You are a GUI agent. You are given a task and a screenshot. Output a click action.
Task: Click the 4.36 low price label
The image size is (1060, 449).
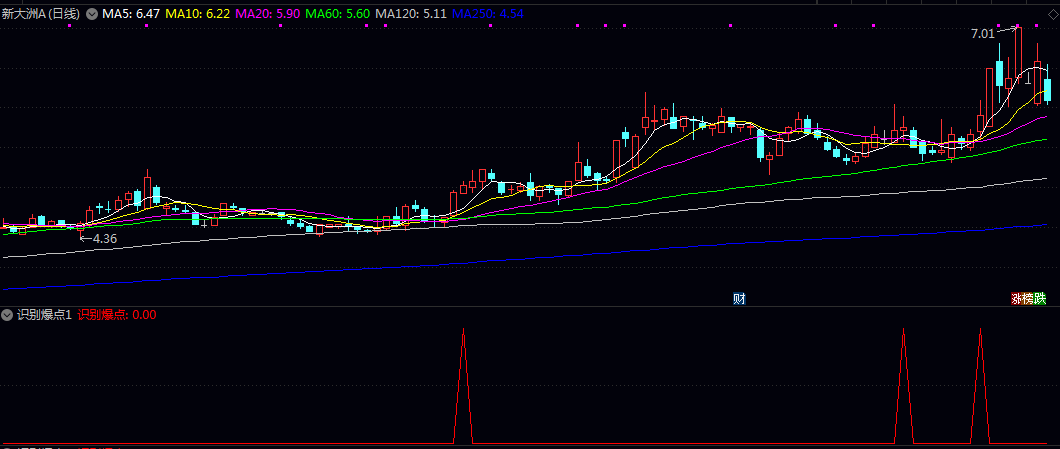(105, 238)
